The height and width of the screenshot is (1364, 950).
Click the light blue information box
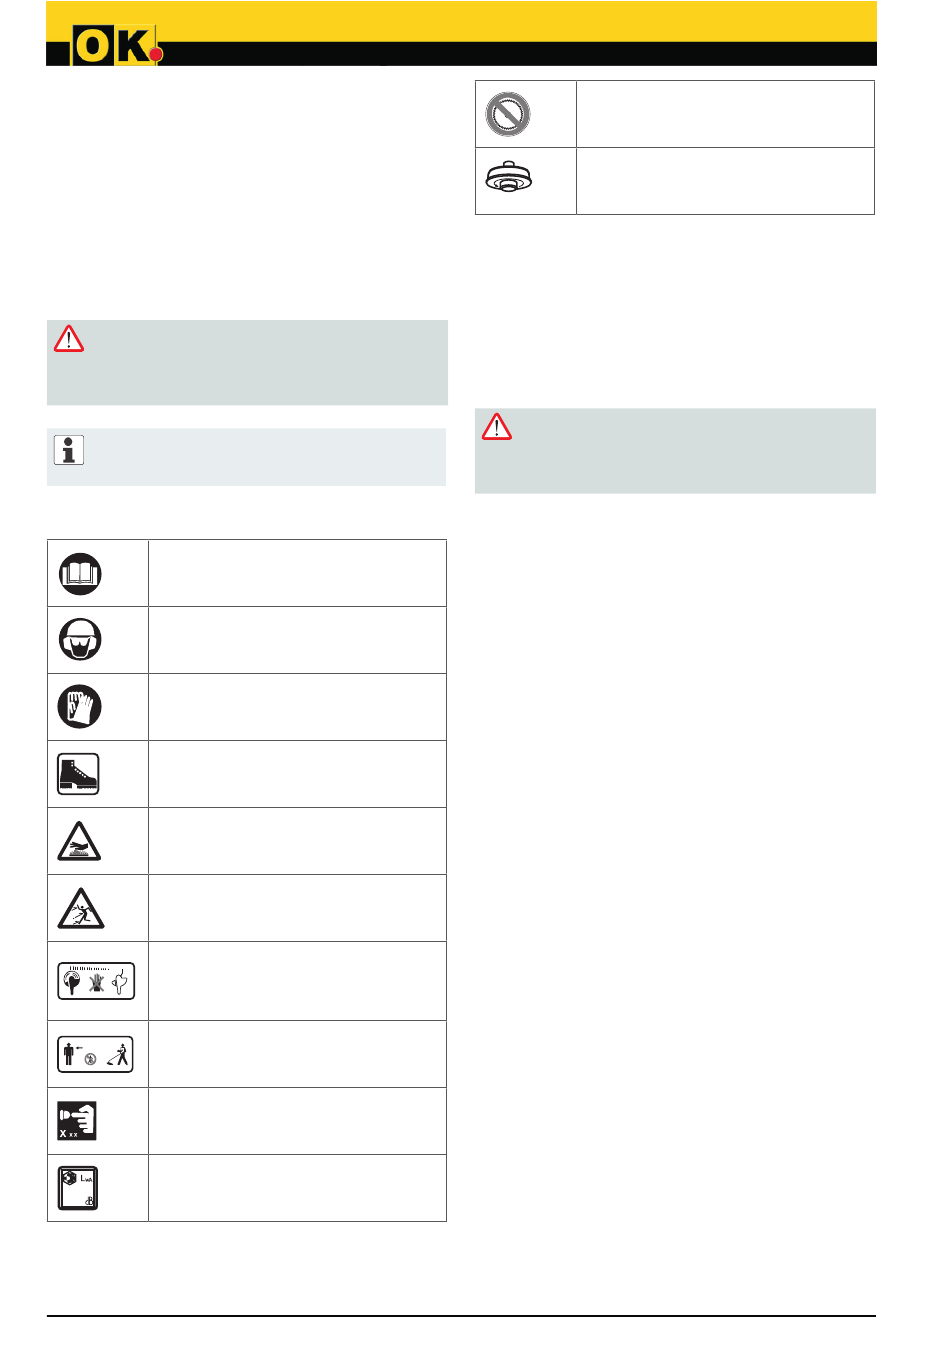pos(246,457)
